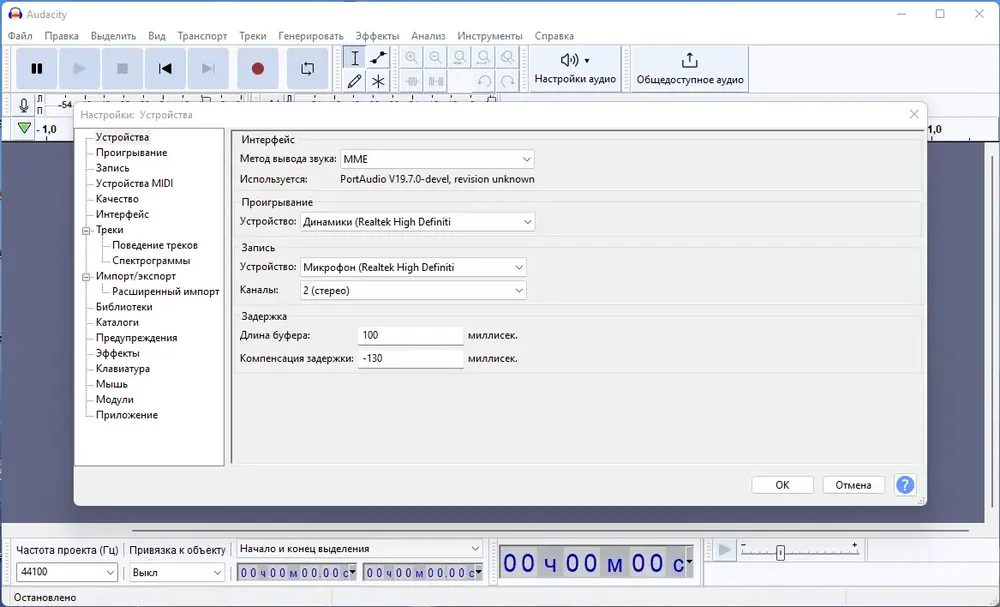Viewport: 1000px width, 607px height.
Task: Click Fit project to width icon
Action: pos(483,58)
